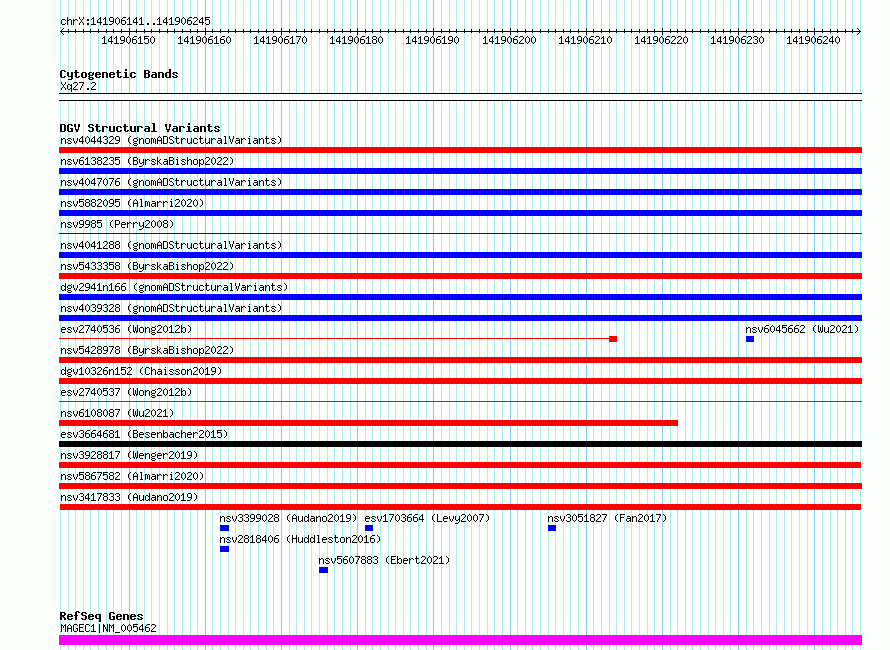Click the MAGEC1|NM_005462 gene label

(108, 628)
